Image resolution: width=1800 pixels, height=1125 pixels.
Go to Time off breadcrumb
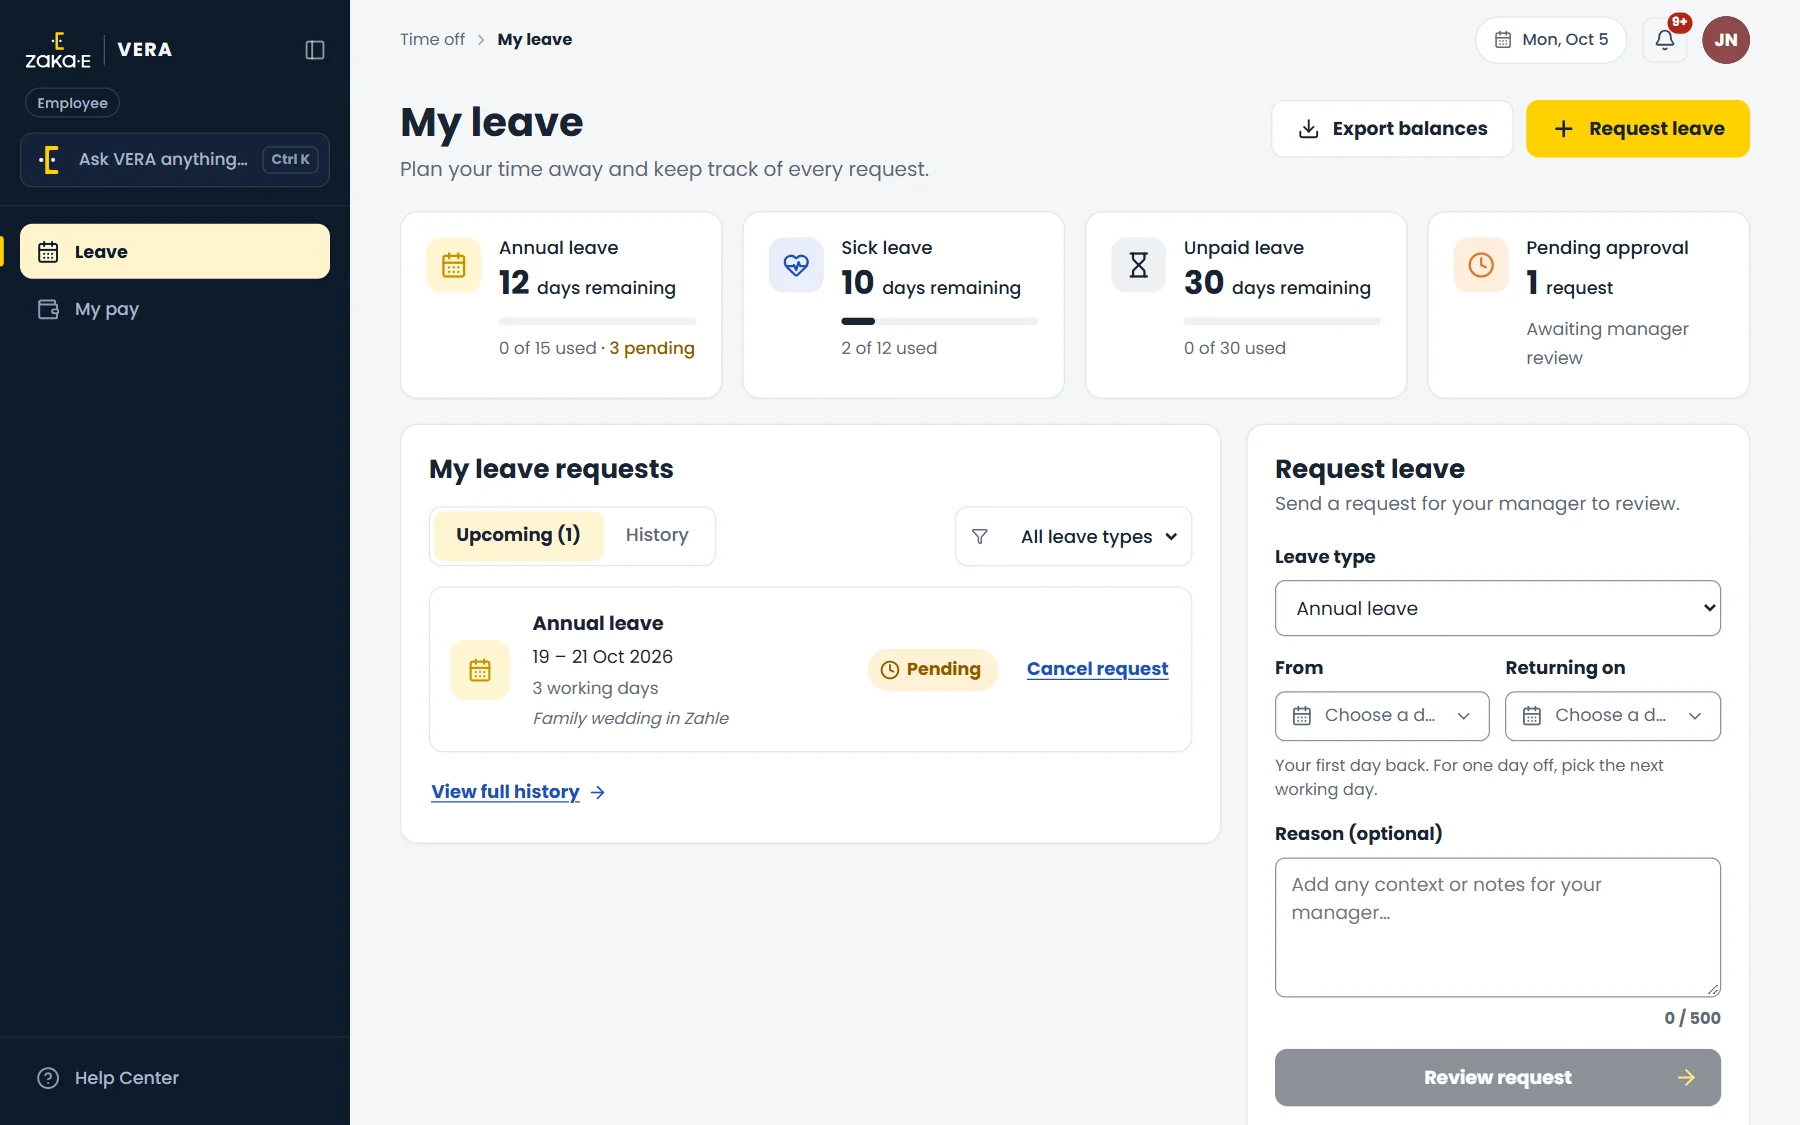tap(432, 40)
